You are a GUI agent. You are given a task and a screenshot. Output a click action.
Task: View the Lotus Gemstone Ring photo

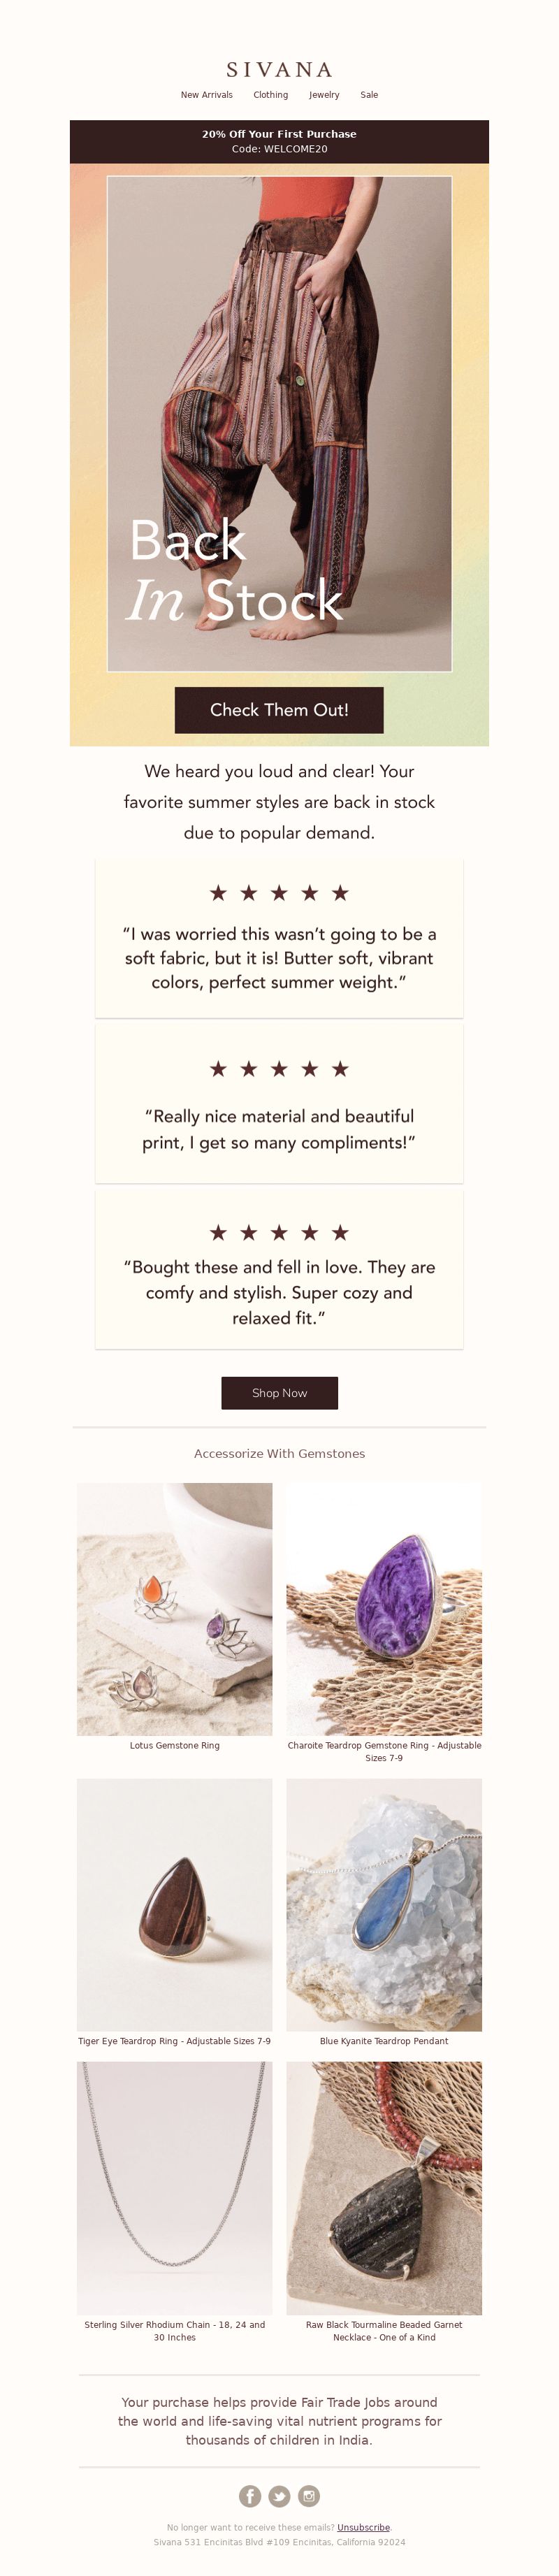[x=174, y=1609]
